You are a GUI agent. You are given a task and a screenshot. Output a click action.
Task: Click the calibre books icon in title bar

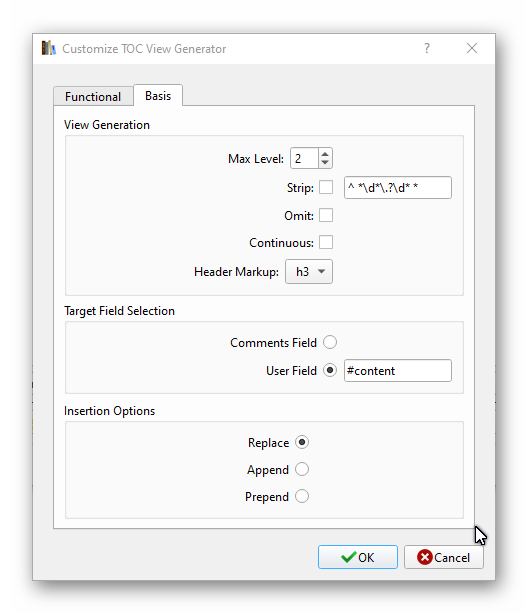[48, 48]
